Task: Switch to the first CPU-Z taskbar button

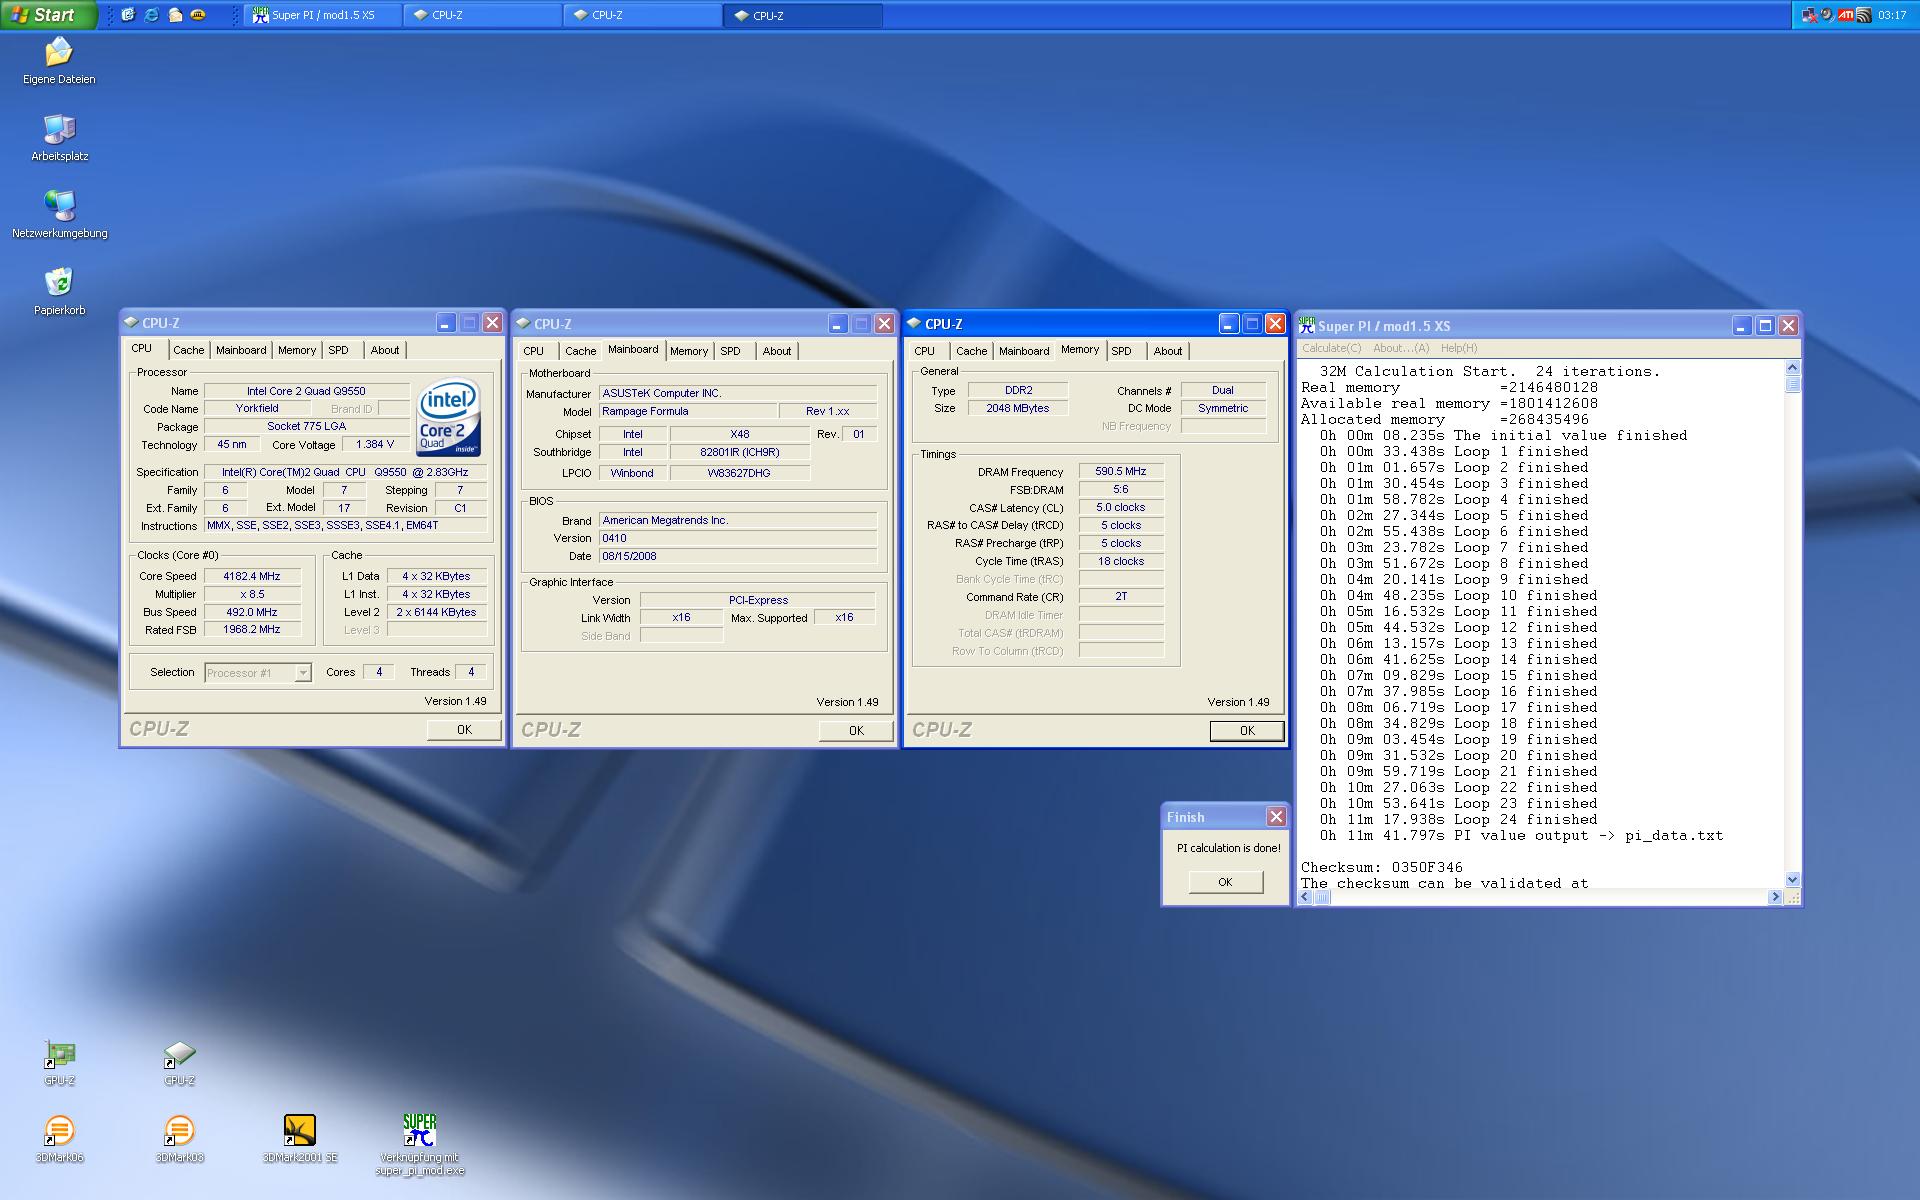Action: [x=483, y=15]
